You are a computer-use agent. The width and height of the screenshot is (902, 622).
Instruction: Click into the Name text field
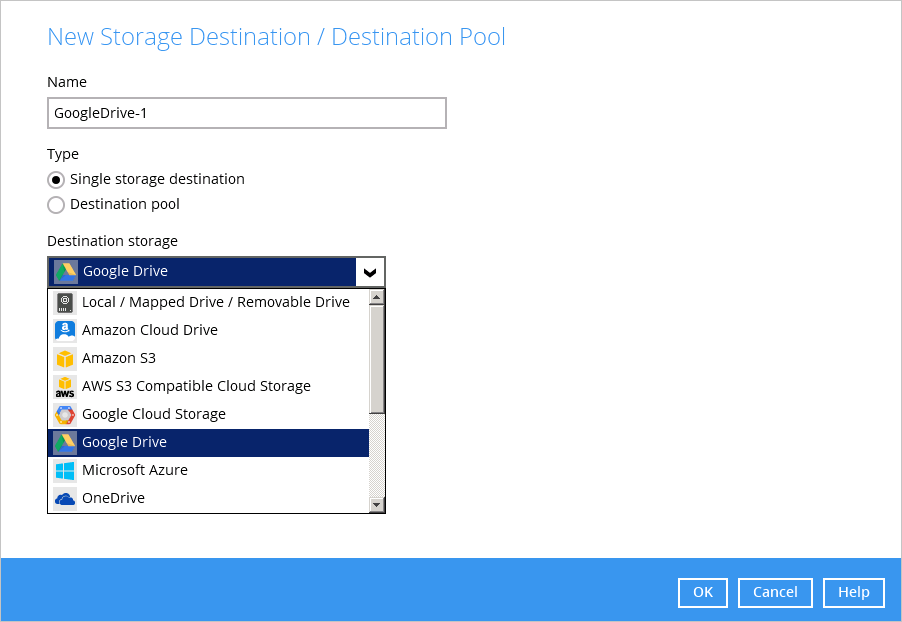tap(247, 113)
